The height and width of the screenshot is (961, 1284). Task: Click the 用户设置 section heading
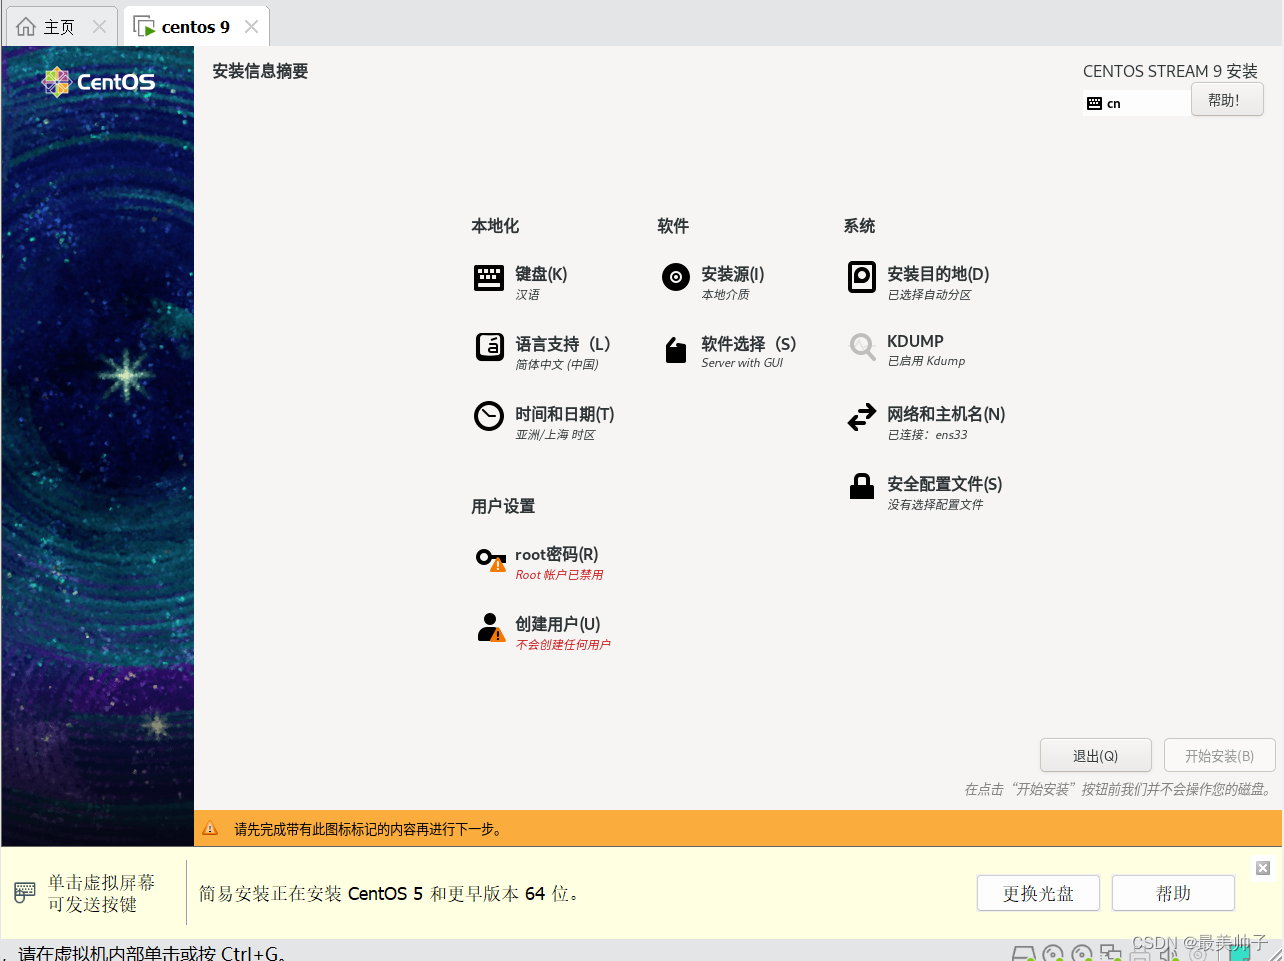pos(503,506)
